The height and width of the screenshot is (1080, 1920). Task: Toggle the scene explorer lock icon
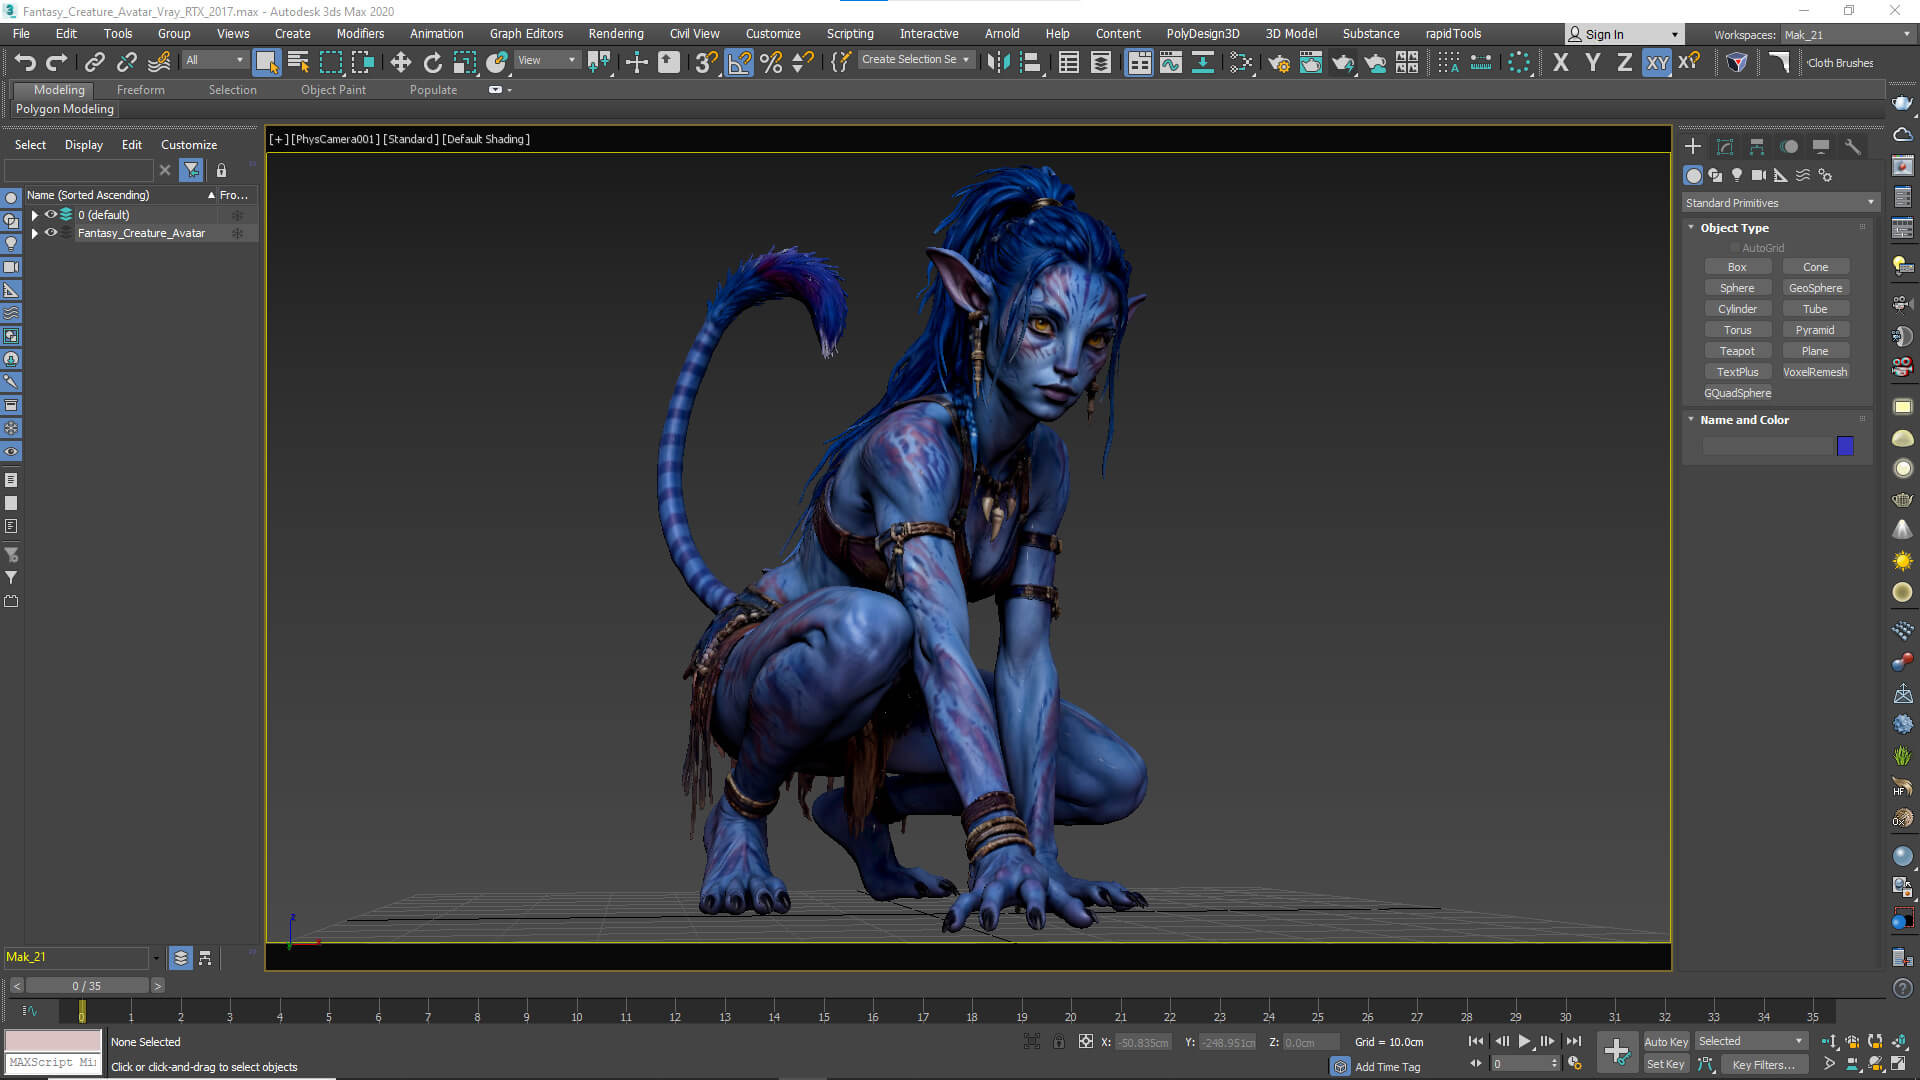coord(221,170)
